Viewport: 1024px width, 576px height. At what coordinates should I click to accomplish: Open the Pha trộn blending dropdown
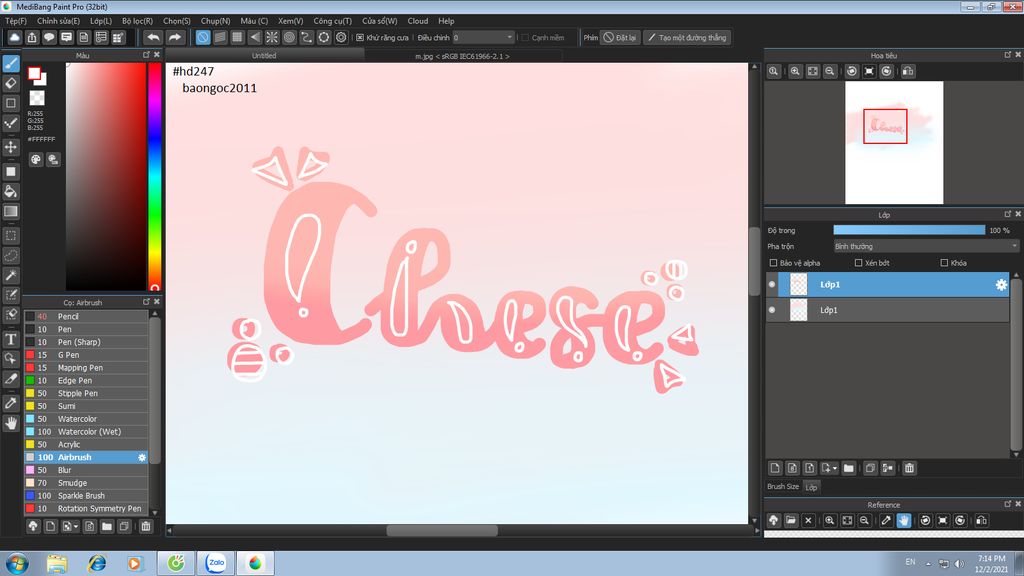pos(926,246)
